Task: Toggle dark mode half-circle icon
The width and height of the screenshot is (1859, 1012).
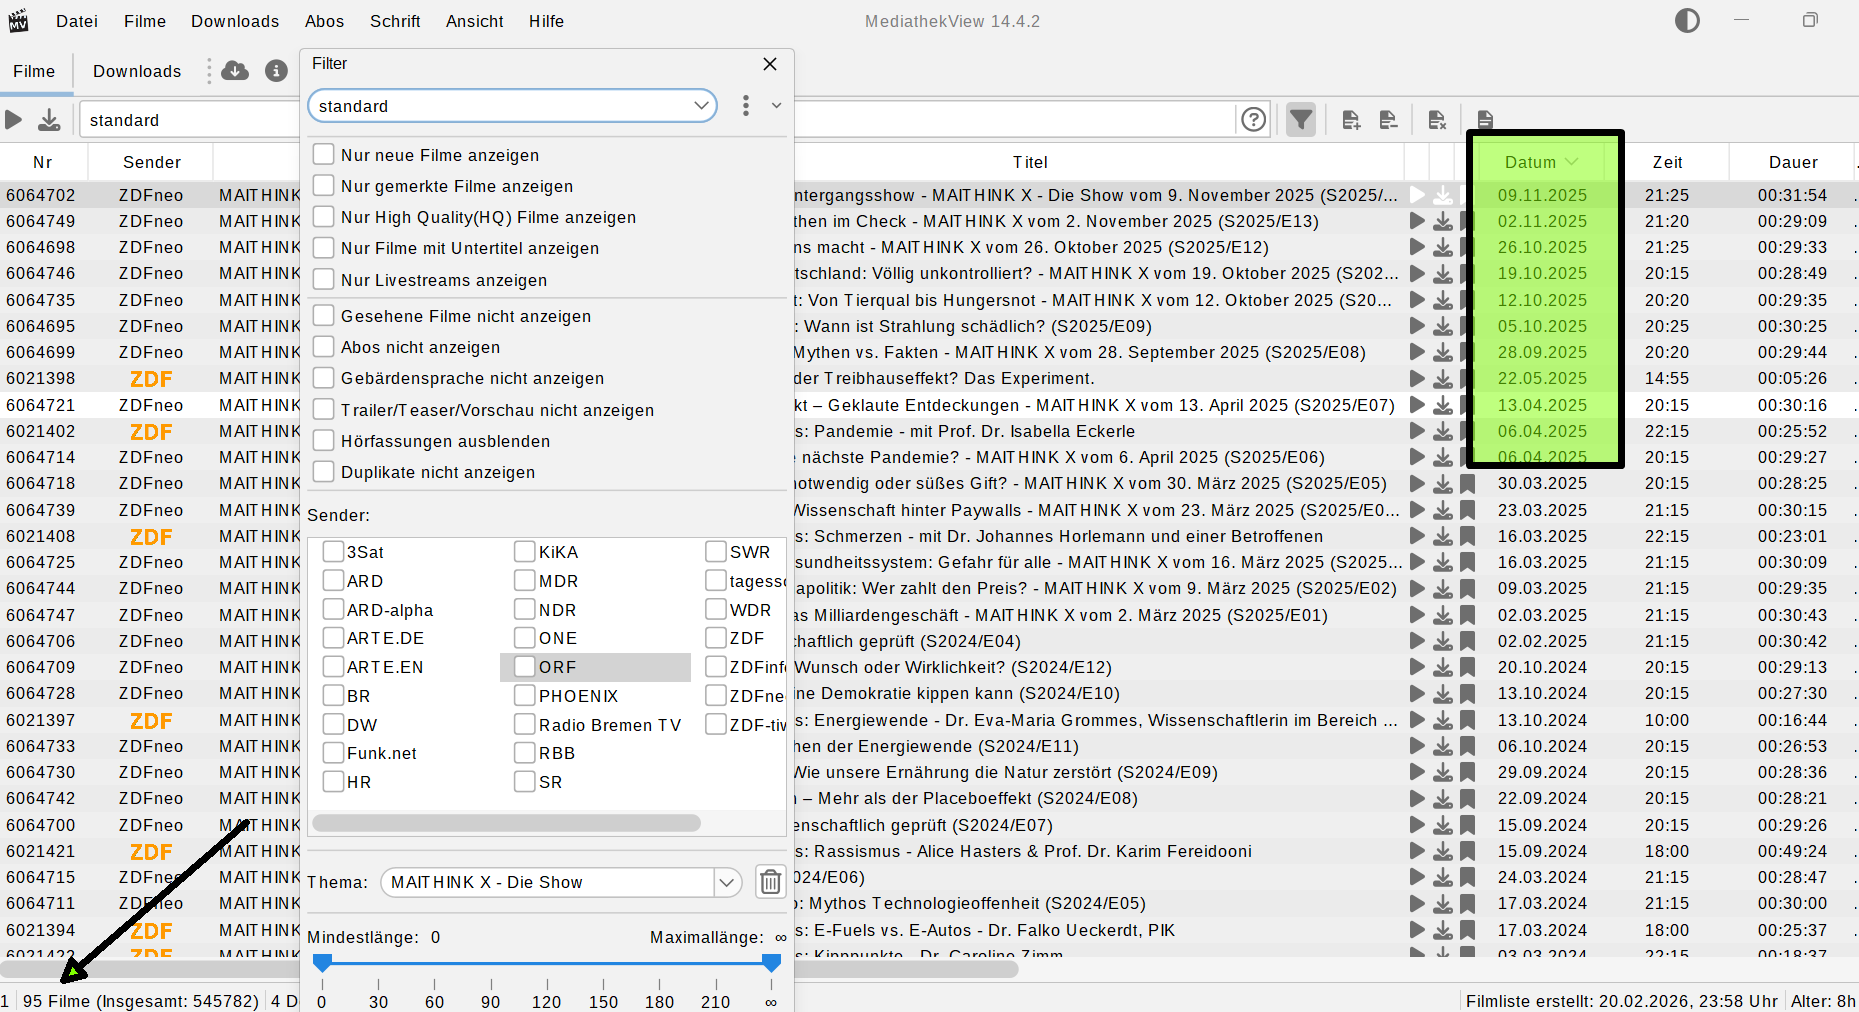Action: coord(1687,21)
